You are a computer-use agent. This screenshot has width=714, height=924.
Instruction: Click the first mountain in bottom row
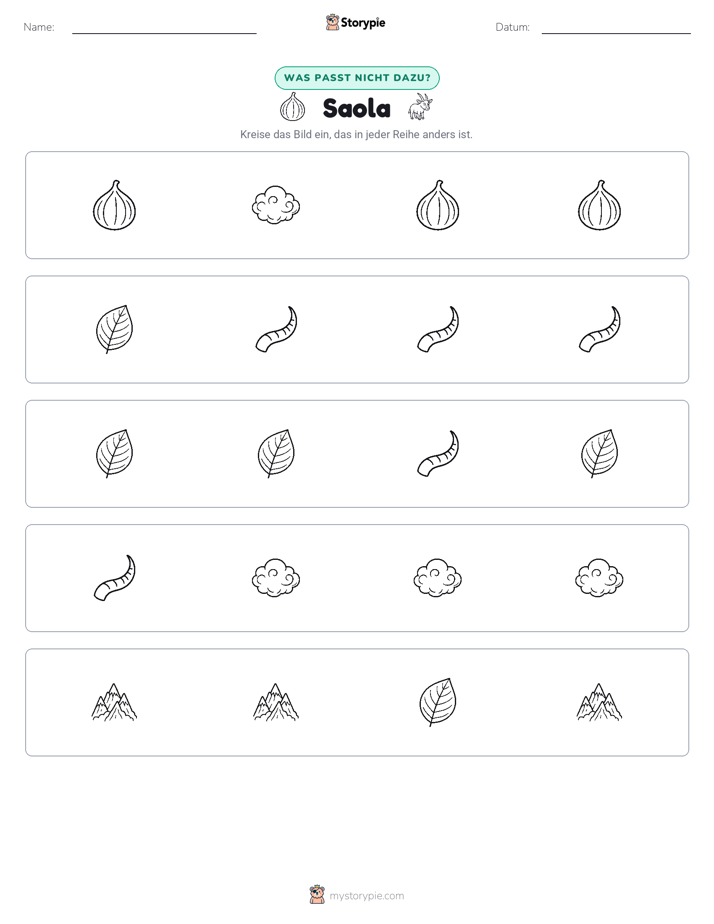(x=114, y=702)
